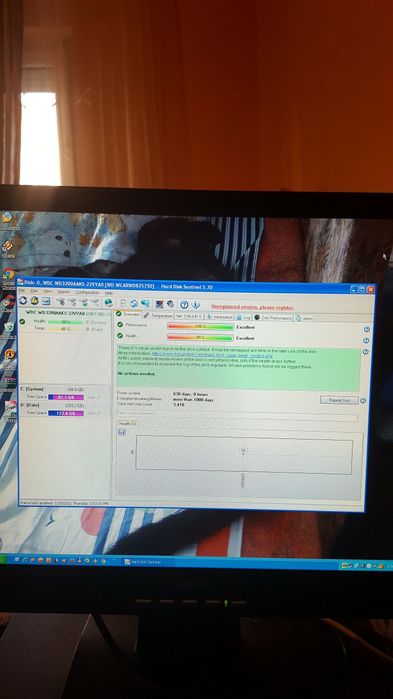Open the Disk menu
The image size is (393, 699).
pos(34,291)
